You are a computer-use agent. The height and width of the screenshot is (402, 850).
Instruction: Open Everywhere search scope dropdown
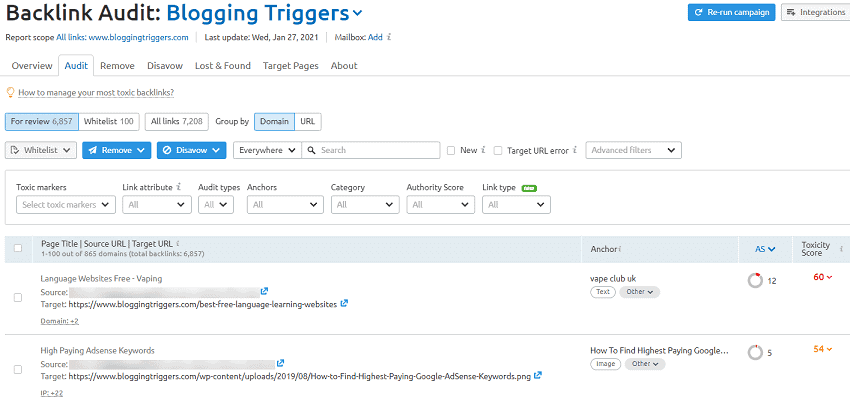coord(267,150)
